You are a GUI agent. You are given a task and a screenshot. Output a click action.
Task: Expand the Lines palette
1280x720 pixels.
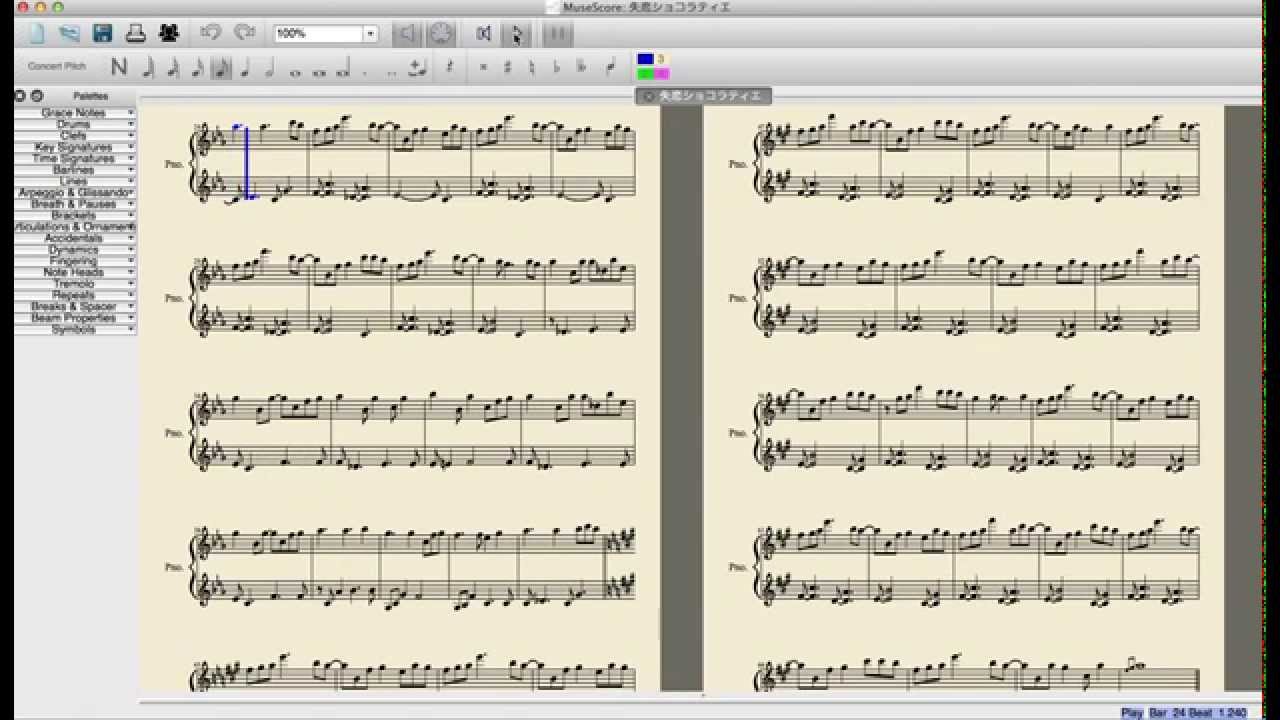click(75, 181)
